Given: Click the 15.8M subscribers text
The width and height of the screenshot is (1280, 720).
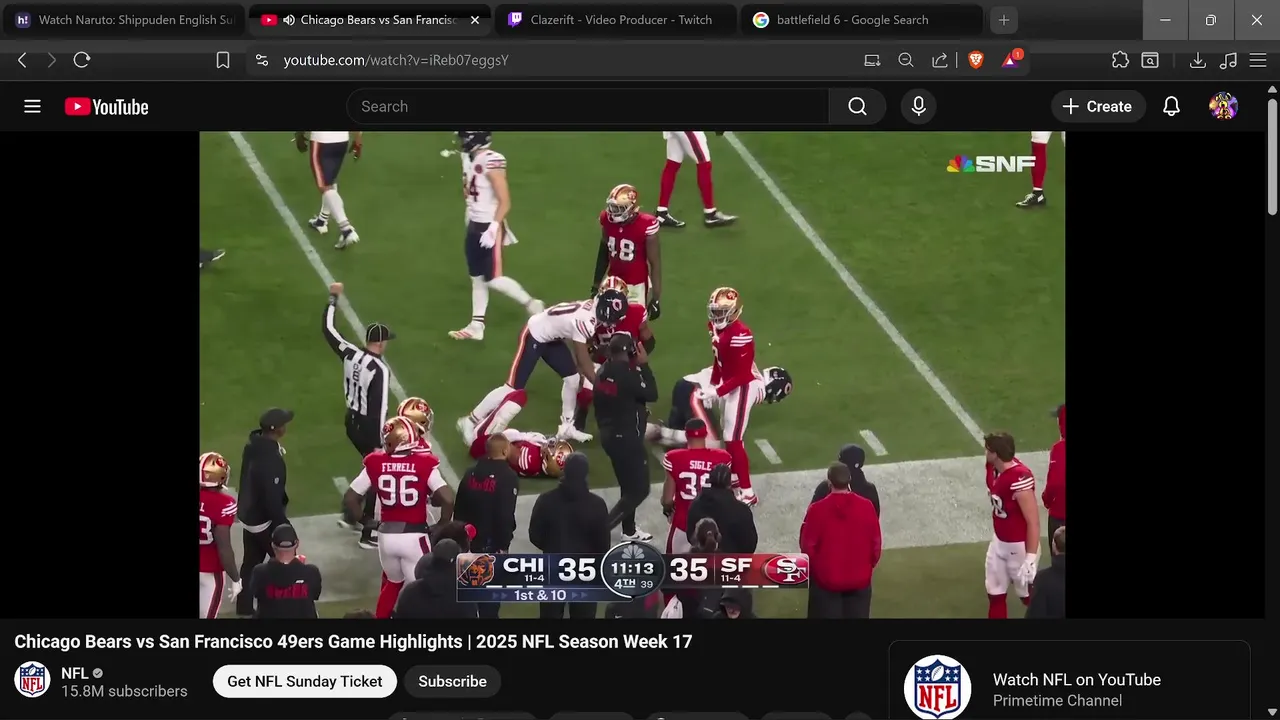Looking at the screenshot, I should 124,691.
